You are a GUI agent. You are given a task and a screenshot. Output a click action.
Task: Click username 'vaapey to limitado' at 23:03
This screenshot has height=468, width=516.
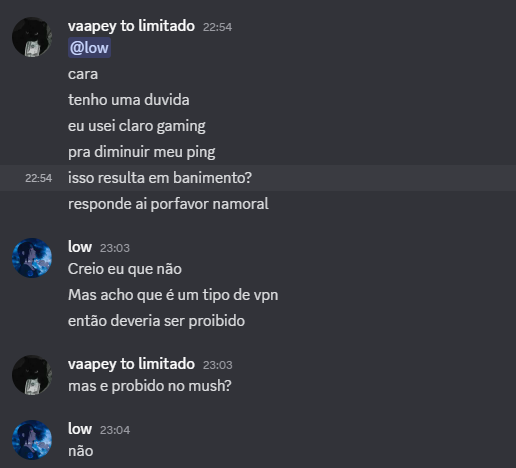[131, 364]
